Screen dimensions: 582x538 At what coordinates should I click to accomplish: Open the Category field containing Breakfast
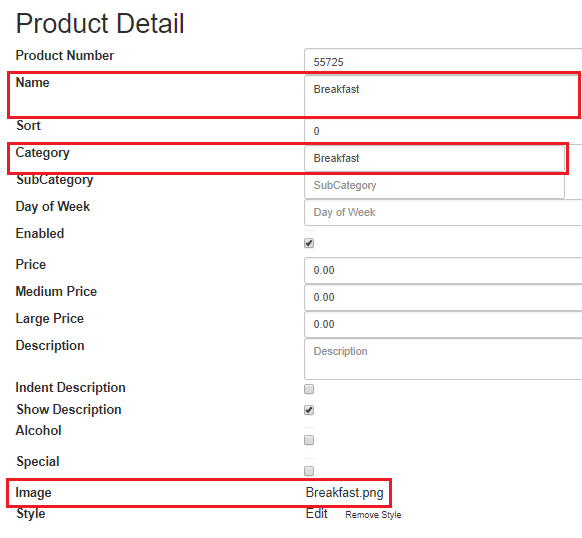click(434, 158)
